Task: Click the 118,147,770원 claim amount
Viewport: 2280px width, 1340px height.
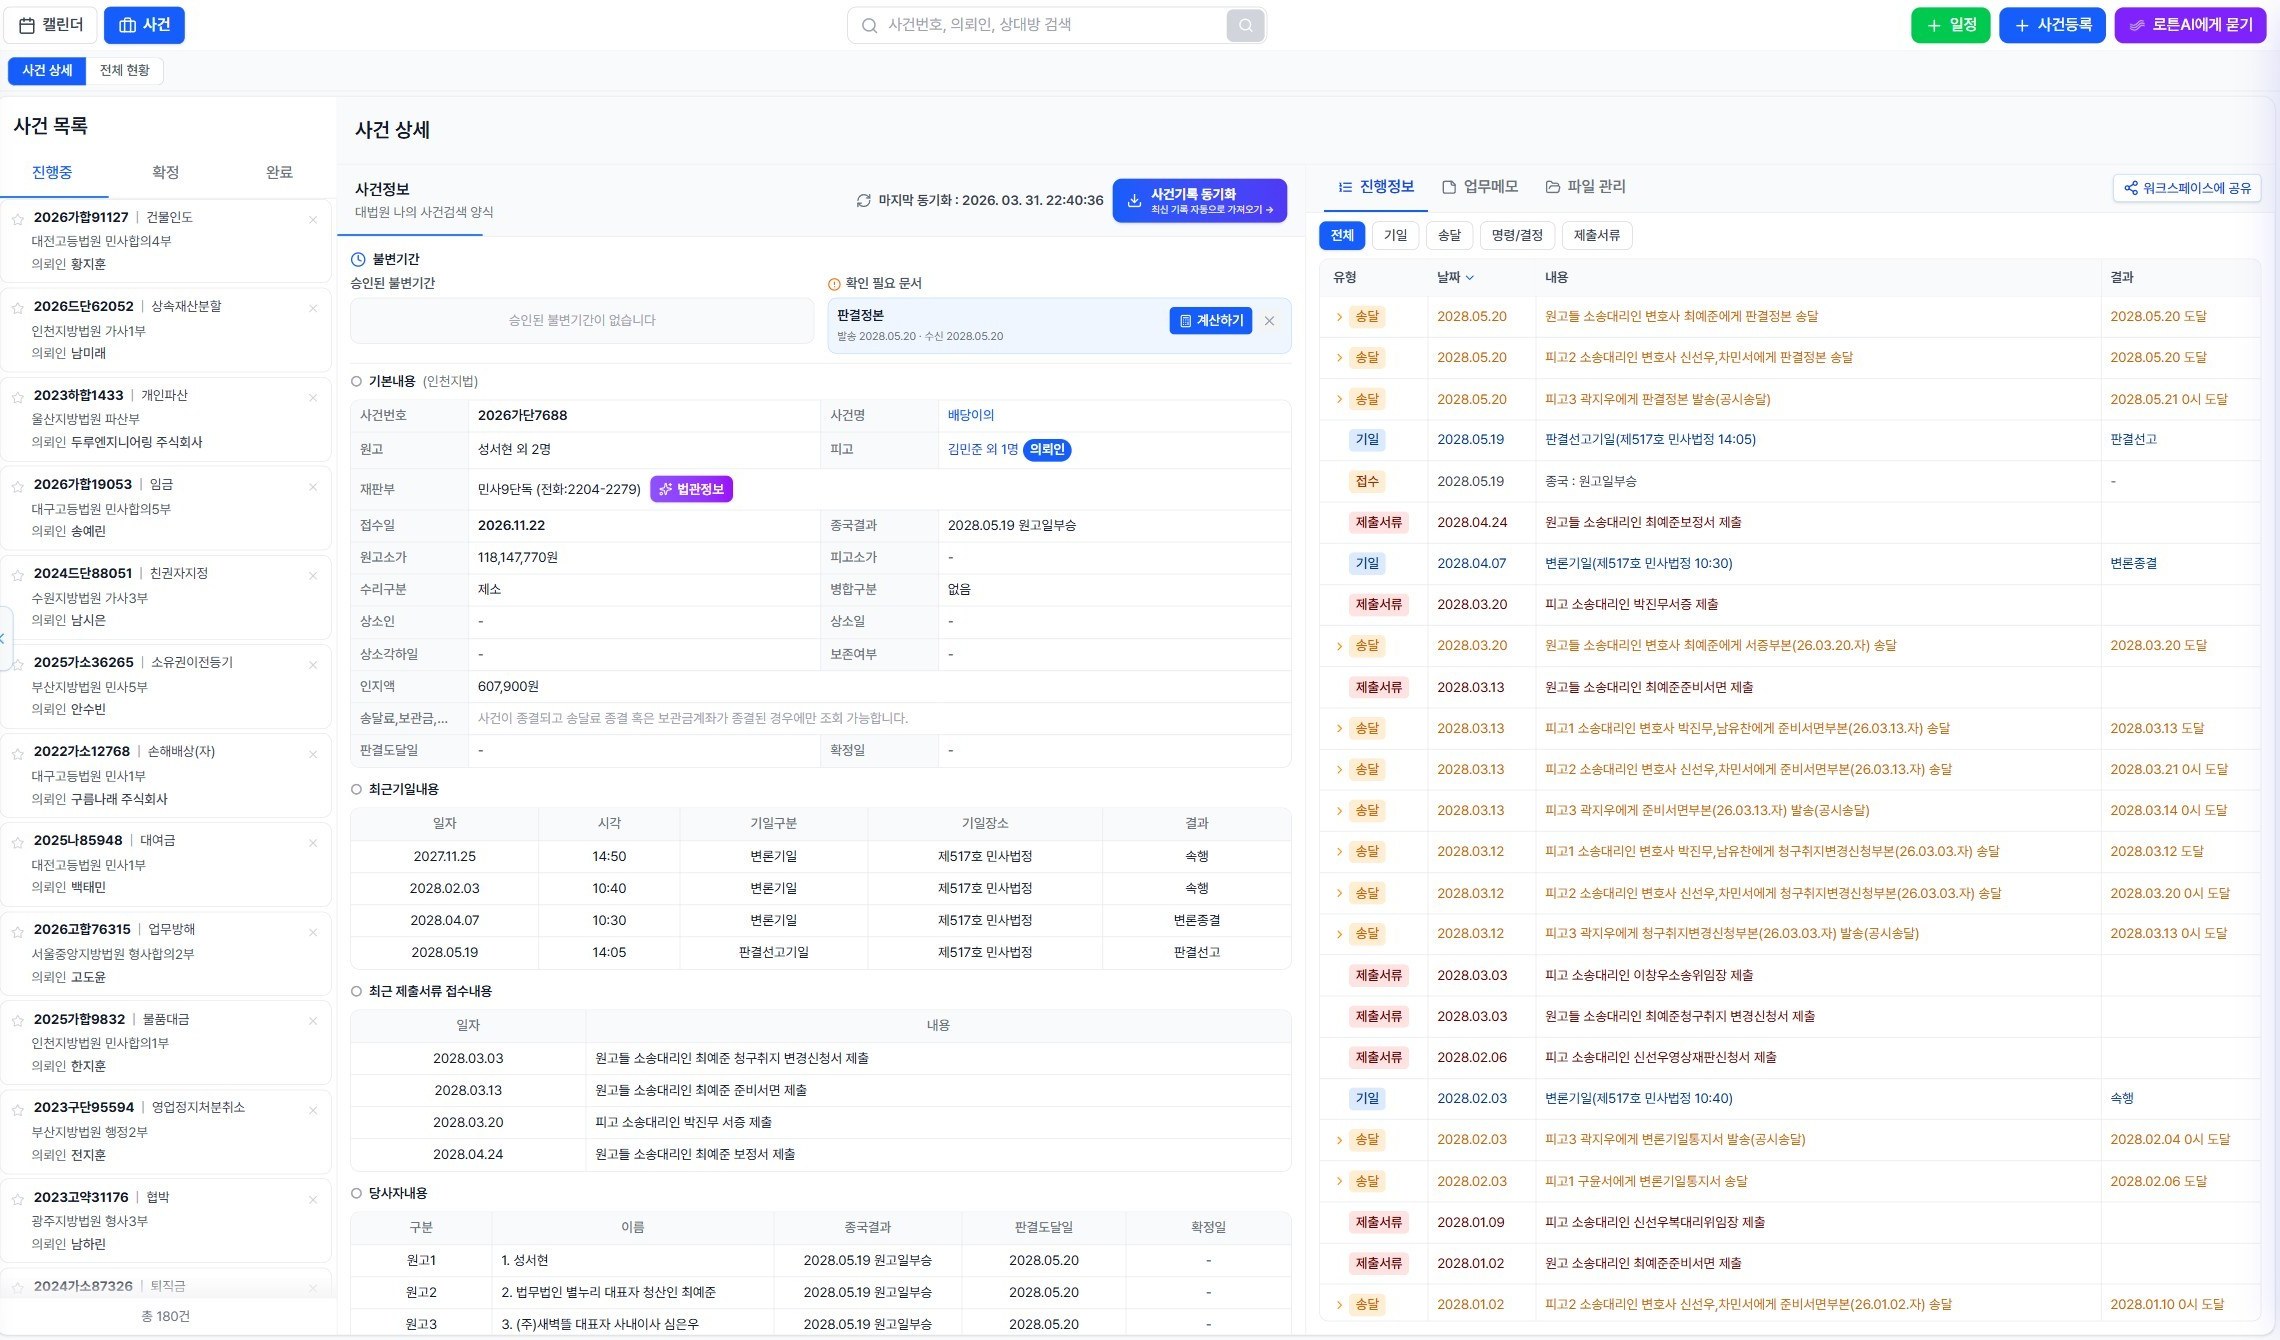Action: (518, 558)
